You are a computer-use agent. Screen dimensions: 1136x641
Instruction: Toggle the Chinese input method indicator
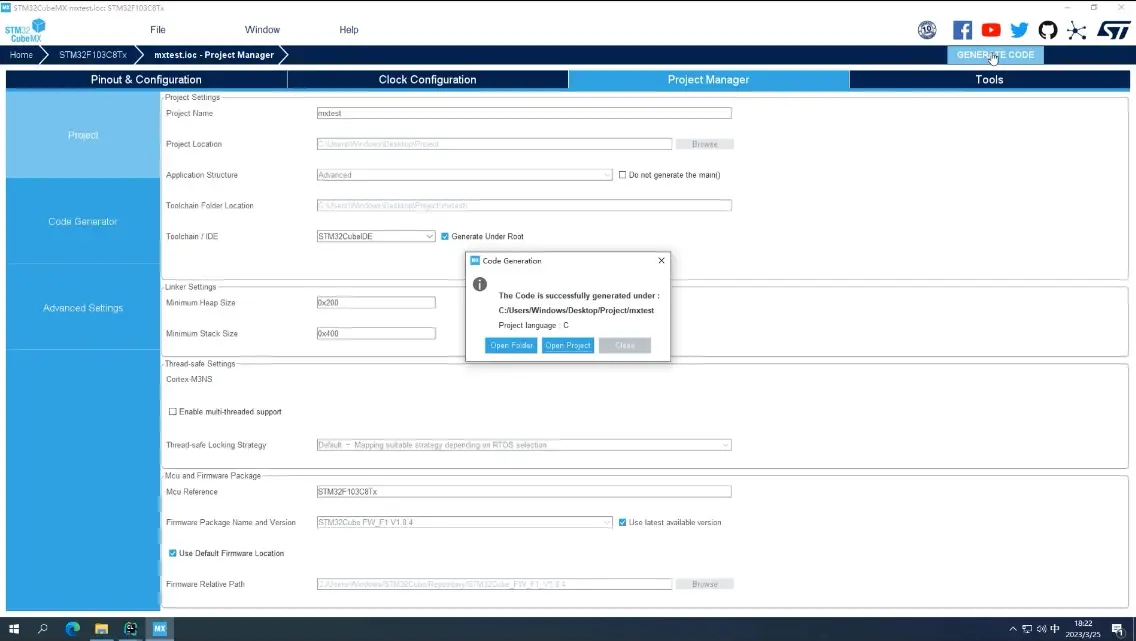coord(1055,629)
